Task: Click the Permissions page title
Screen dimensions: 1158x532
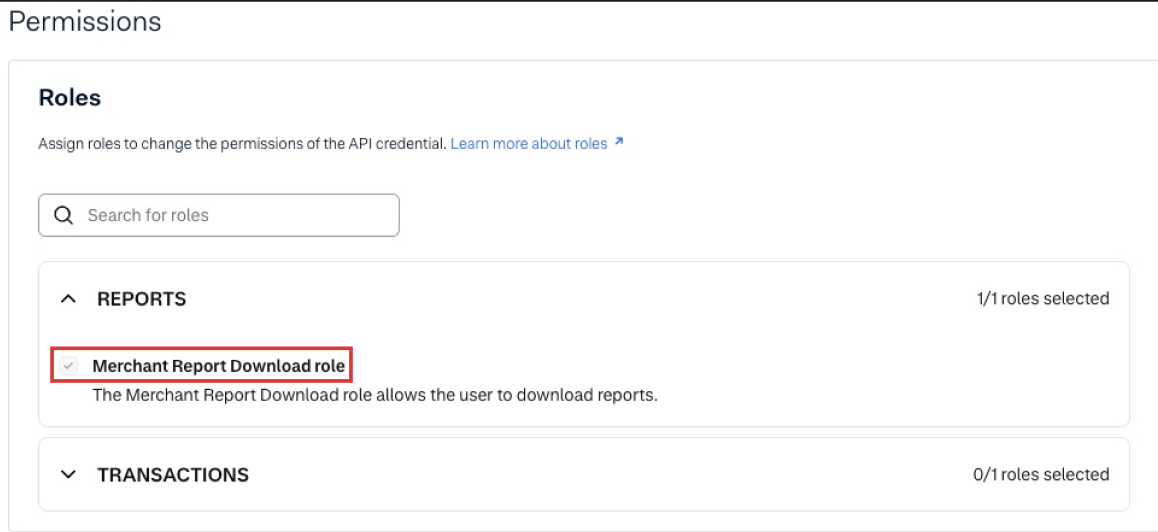Action: (x=84, y=21)
